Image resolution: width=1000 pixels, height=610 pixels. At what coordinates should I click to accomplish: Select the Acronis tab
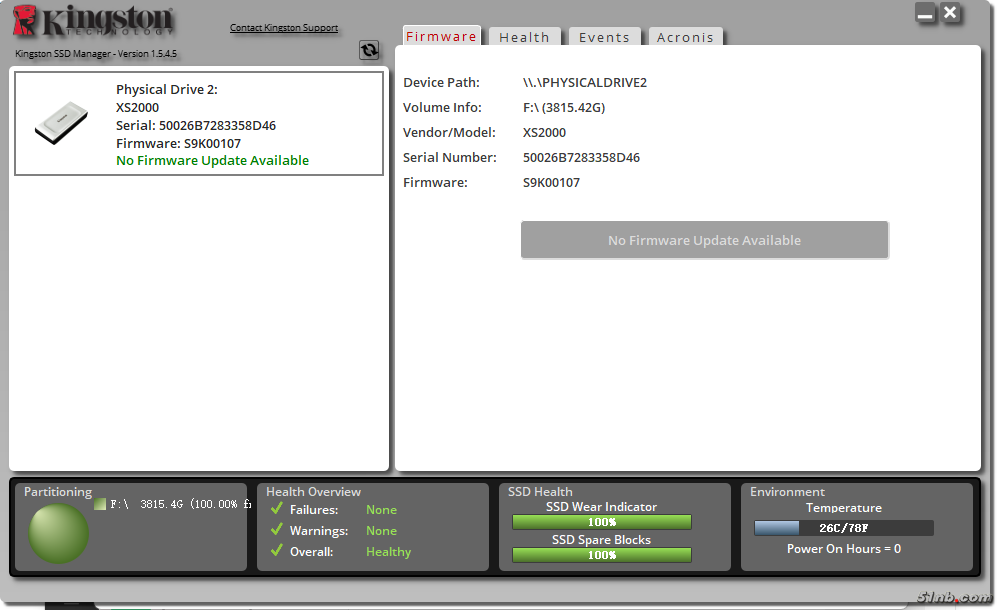tap(685, 37)
